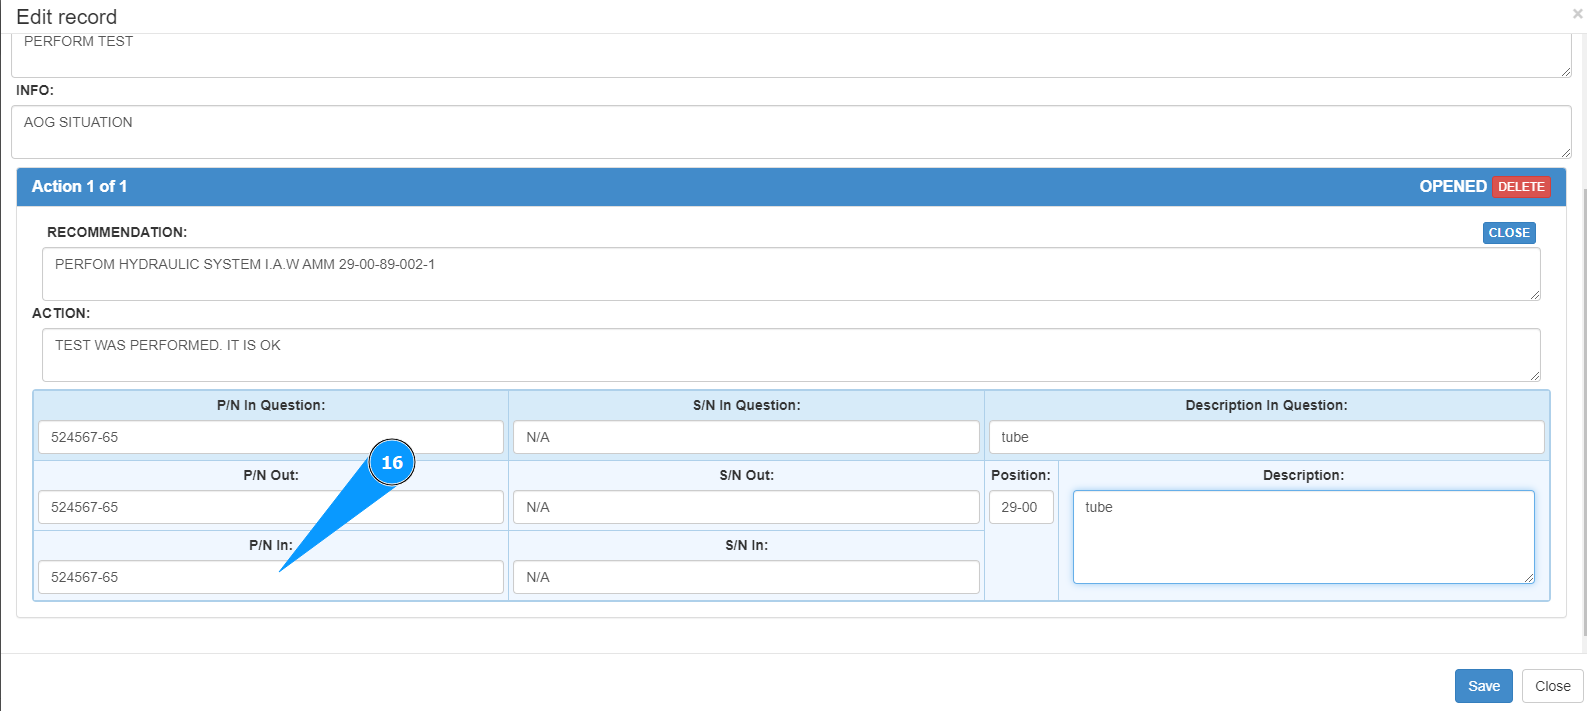Select the S/N In Question input

tap(746, 437)
